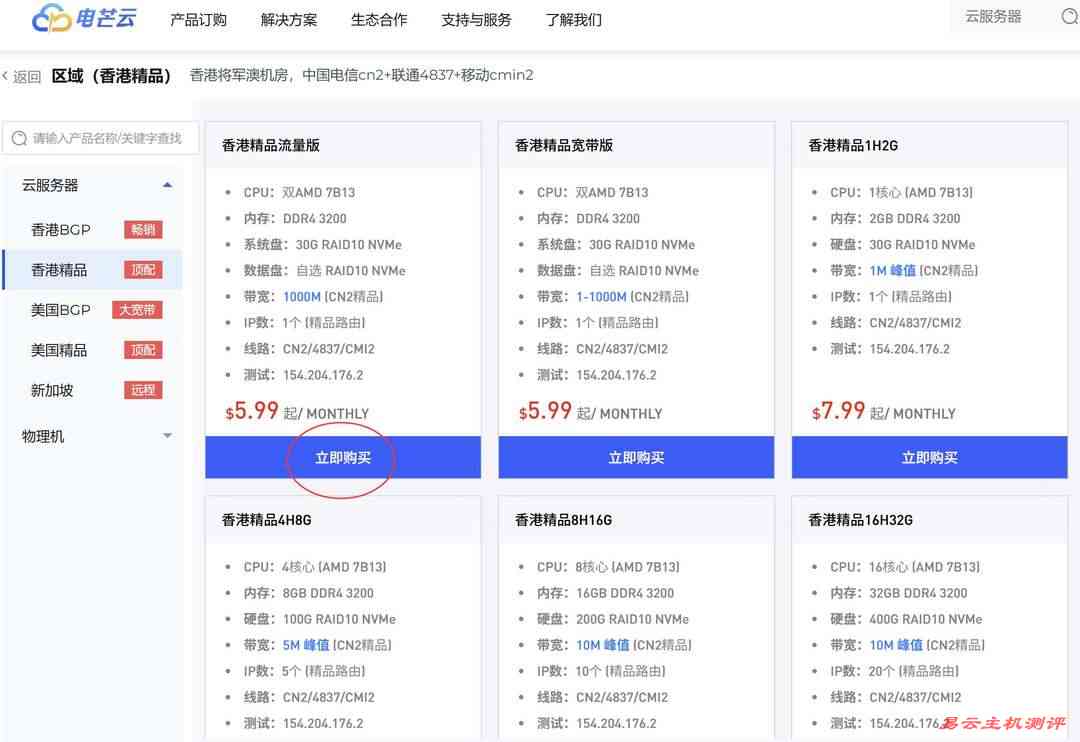Click the 1000M bandwidth link in 流量版
1080x742 pixels.
pyautogui.click(x=302, y=296)
